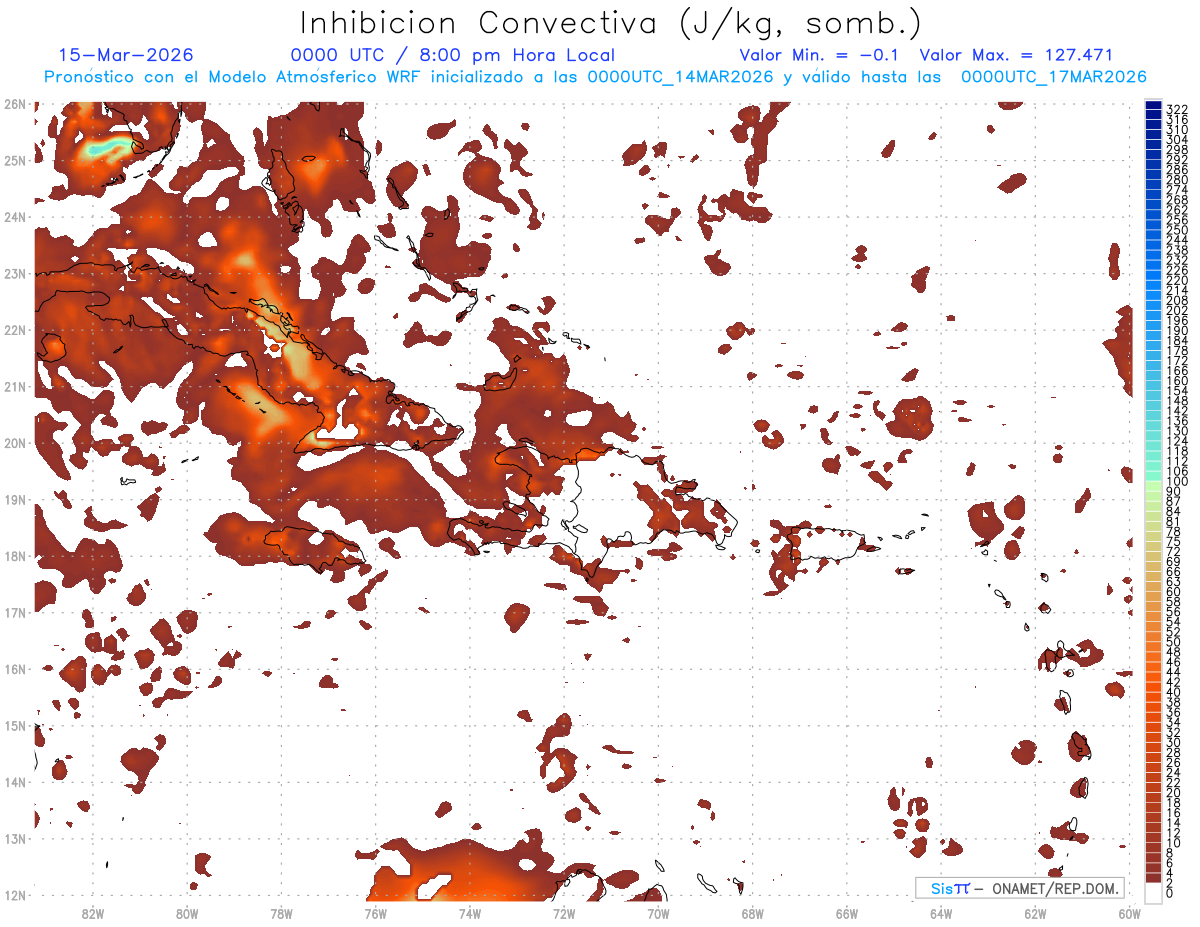Click the '0' colorbar label at the bottom
The image size is (1200, 927).
tap(1169, 893)
